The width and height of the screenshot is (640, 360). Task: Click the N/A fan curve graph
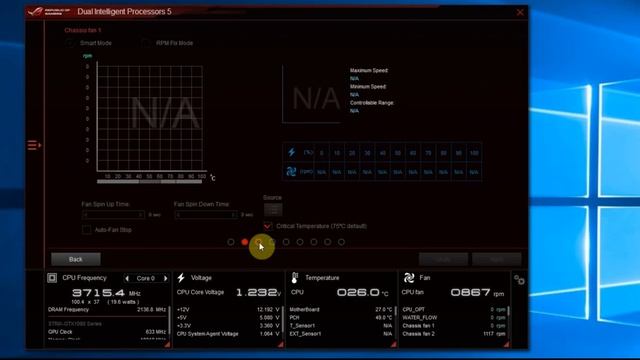pos(150,118)
